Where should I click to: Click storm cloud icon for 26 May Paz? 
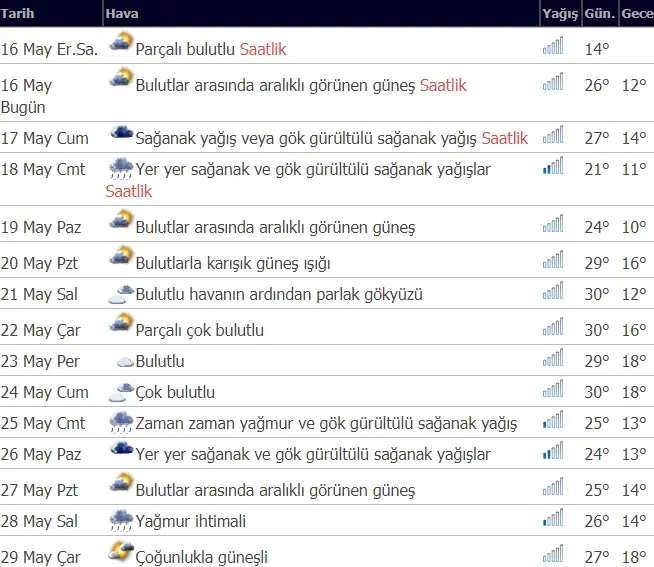click(x=121, y=449)
